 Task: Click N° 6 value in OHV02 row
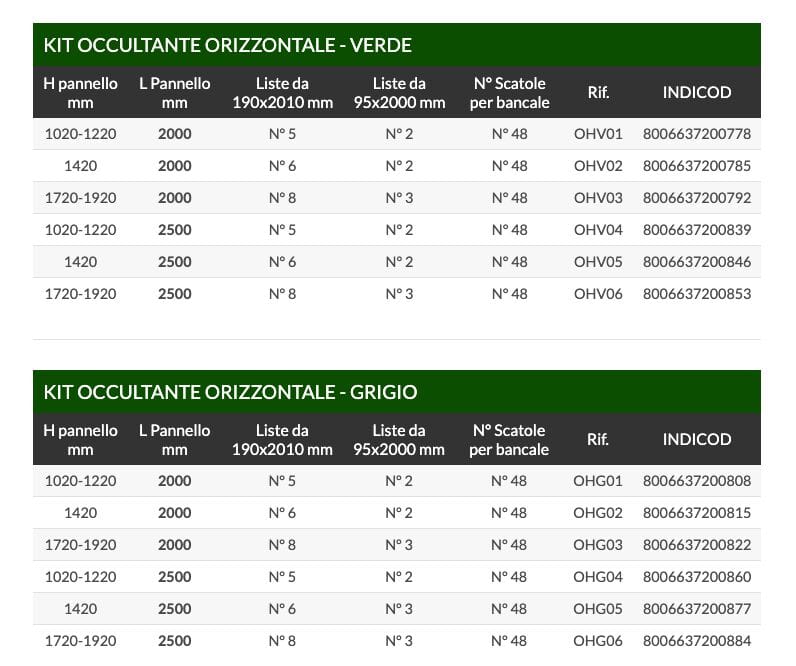click(x=282, y=166)
